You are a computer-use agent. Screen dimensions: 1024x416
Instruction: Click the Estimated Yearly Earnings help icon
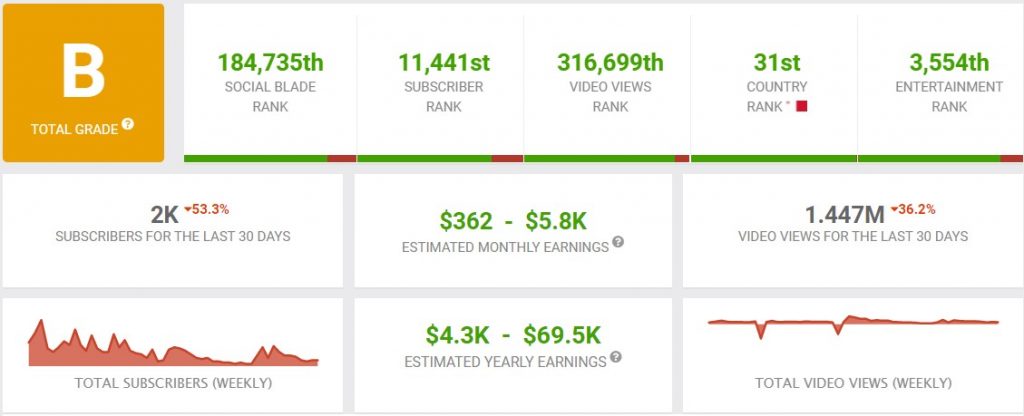coord(616,357)
